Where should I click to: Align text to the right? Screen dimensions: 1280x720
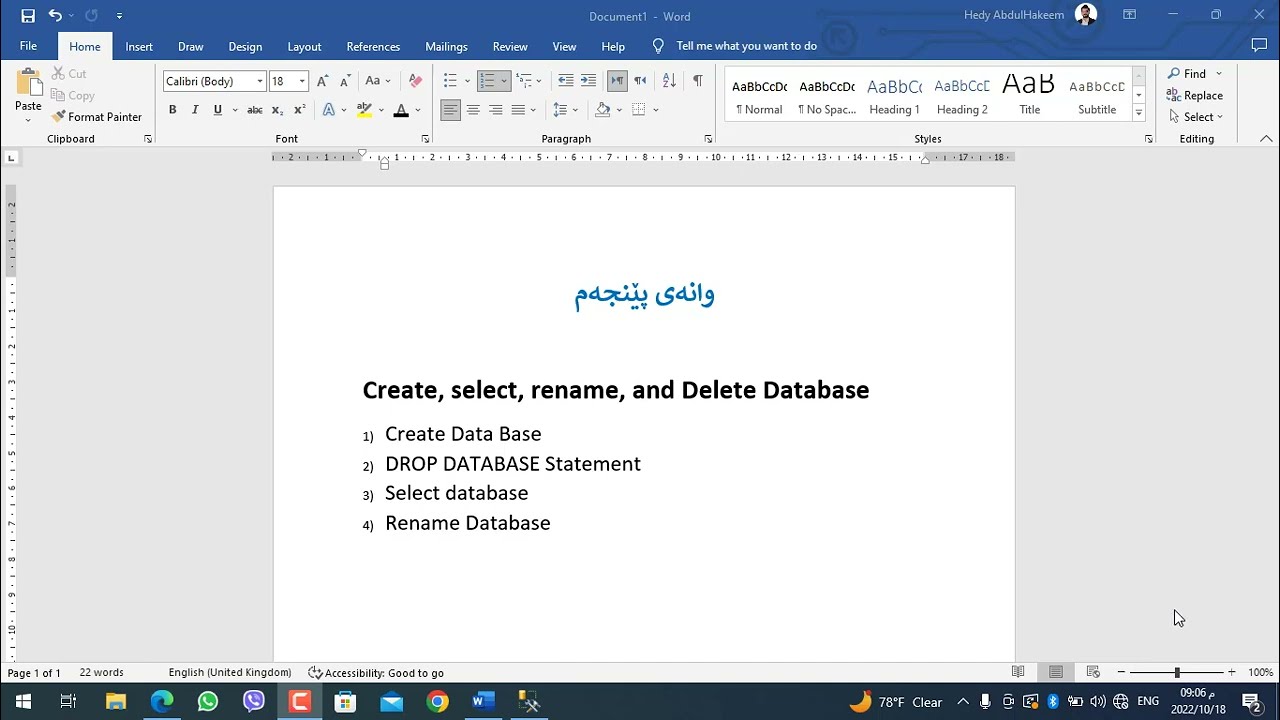[495, 110]
